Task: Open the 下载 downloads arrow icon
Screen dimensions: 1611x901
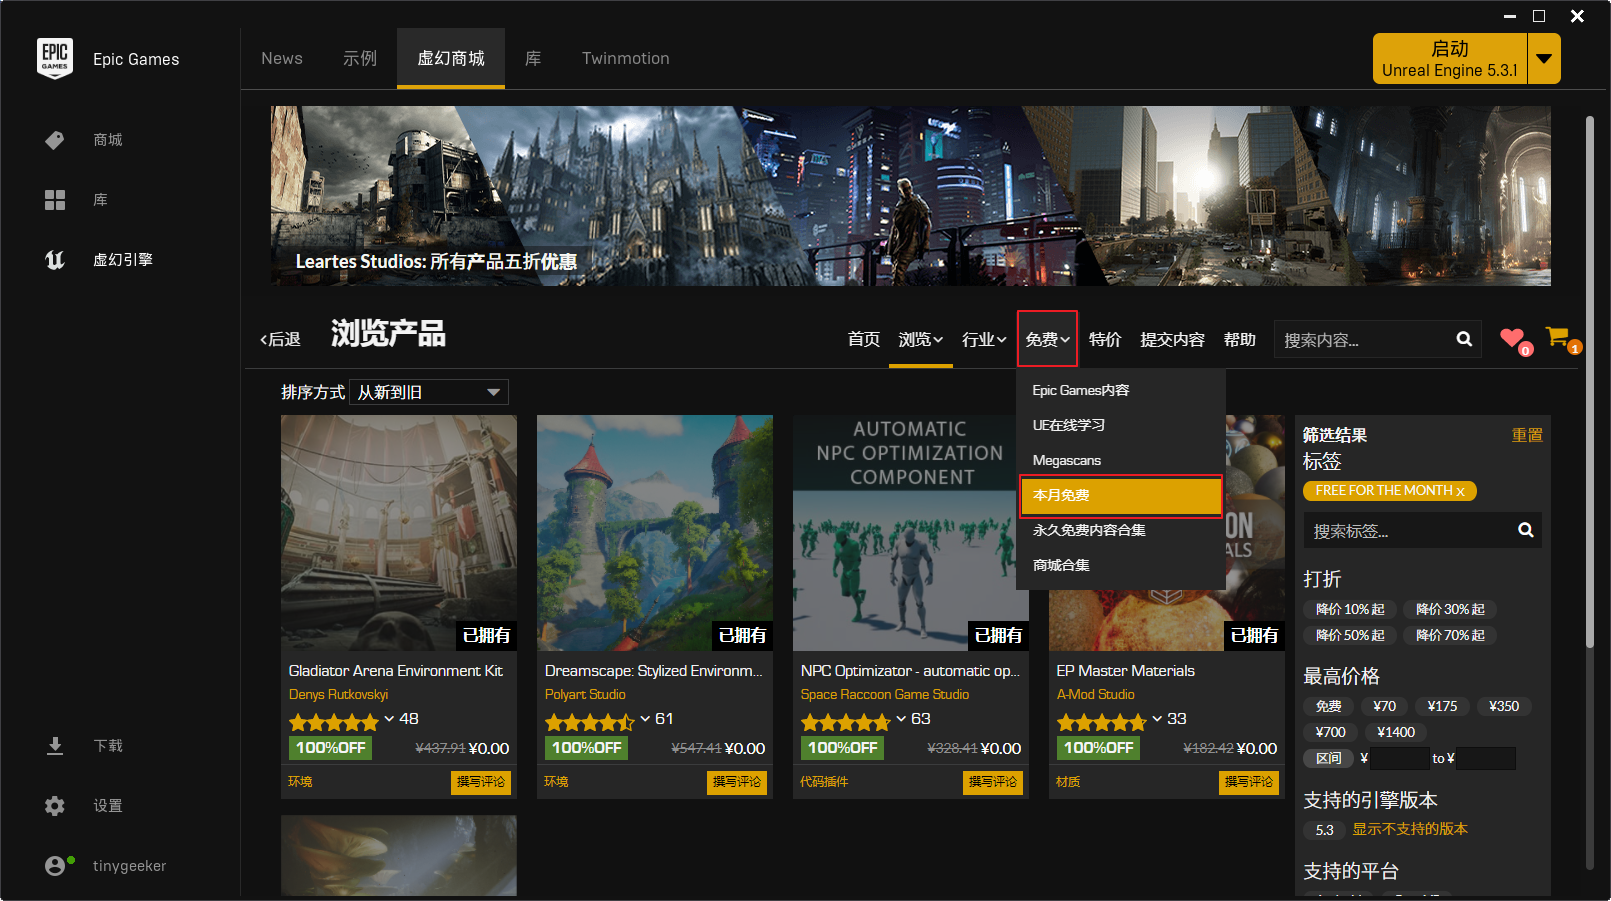Action: [55, 746]
